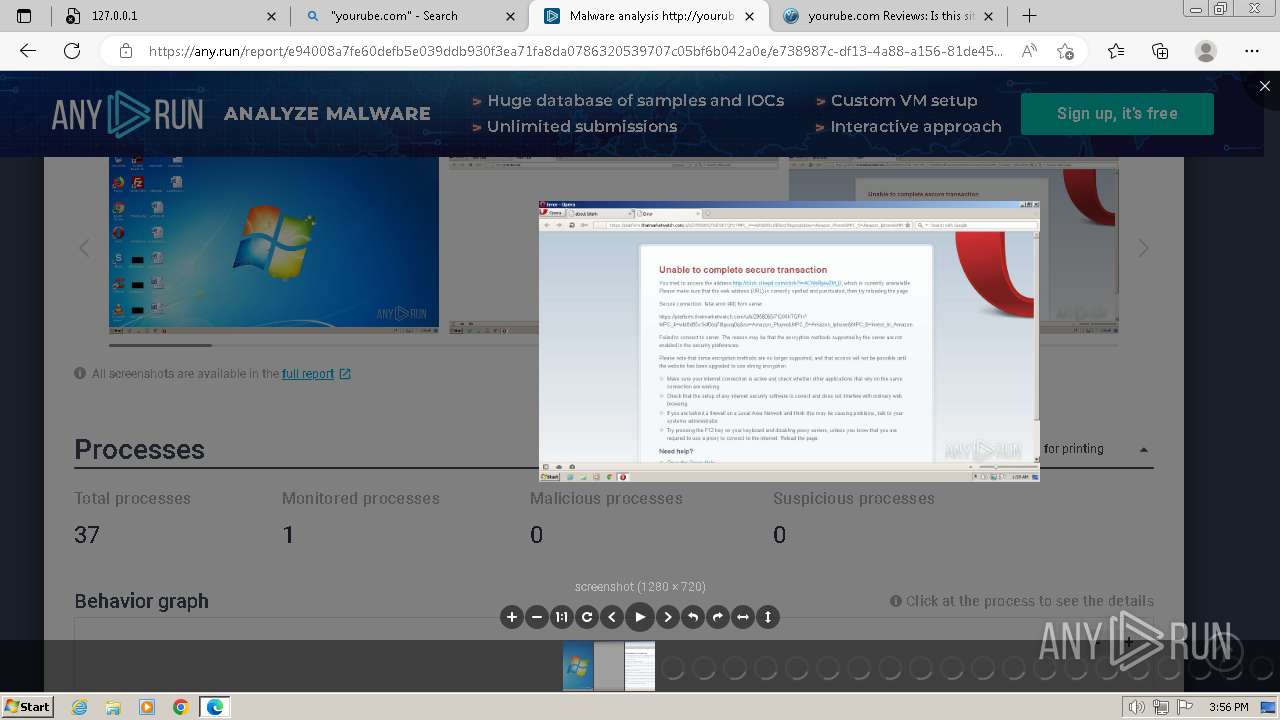Flip the image vertically
1280x720 pixels.
pyautogui.click(x=768, y=617)
